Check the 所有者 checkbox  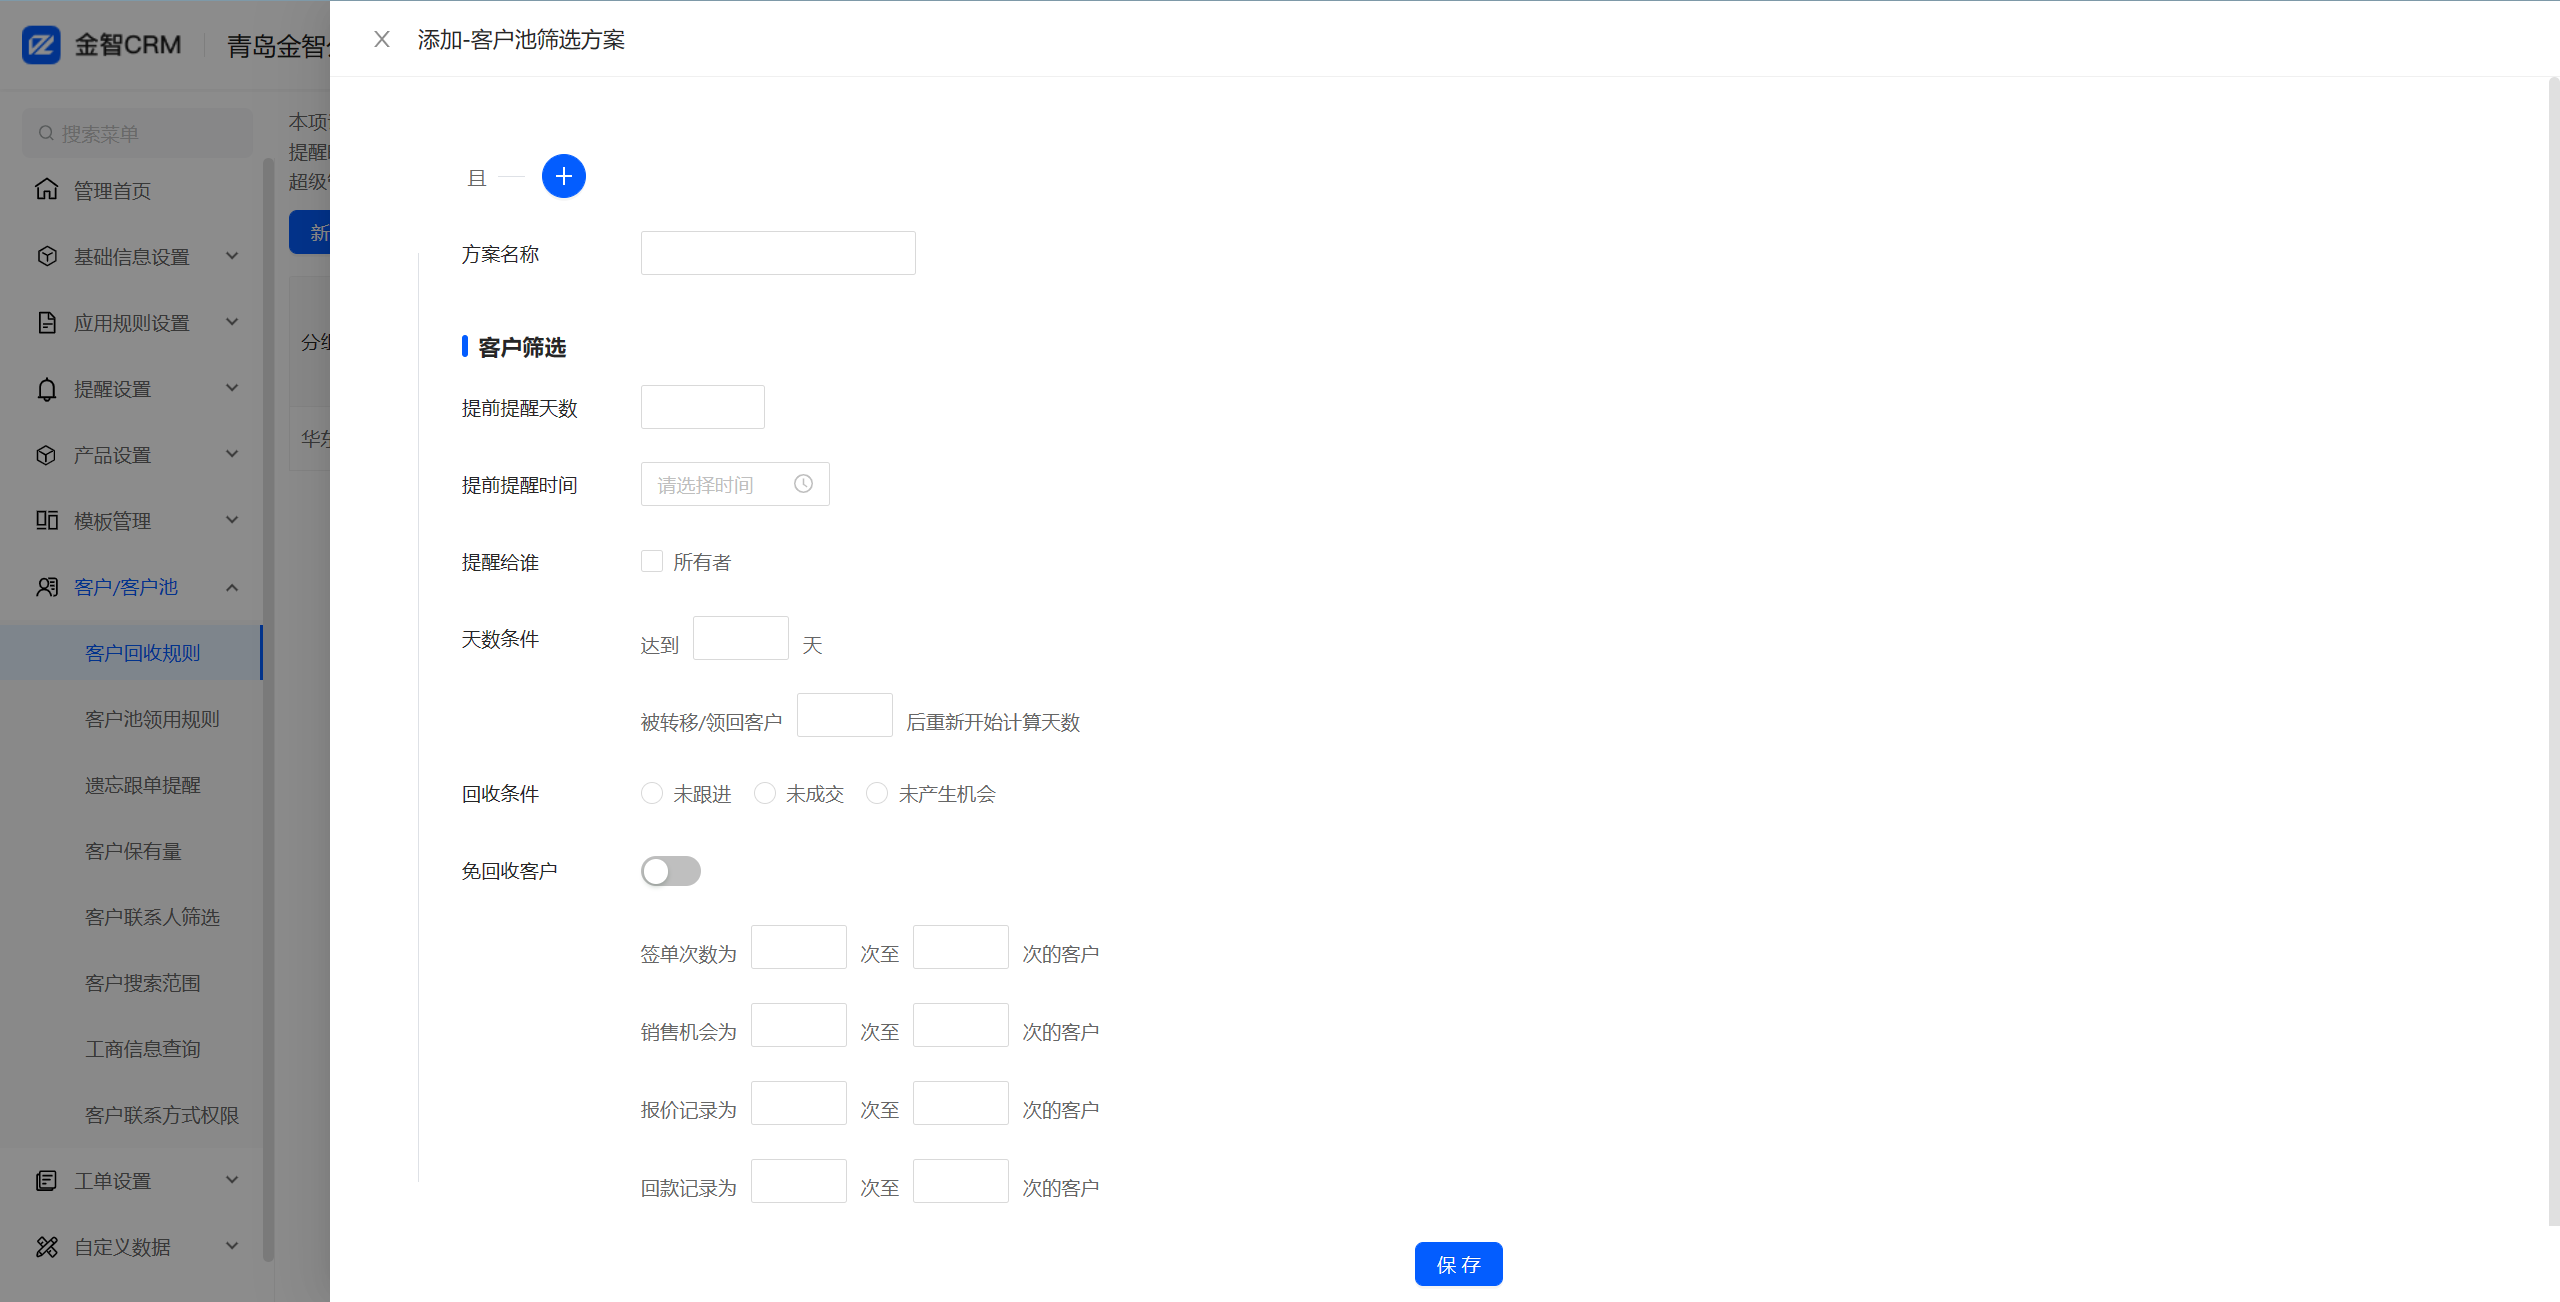(652, 561)
